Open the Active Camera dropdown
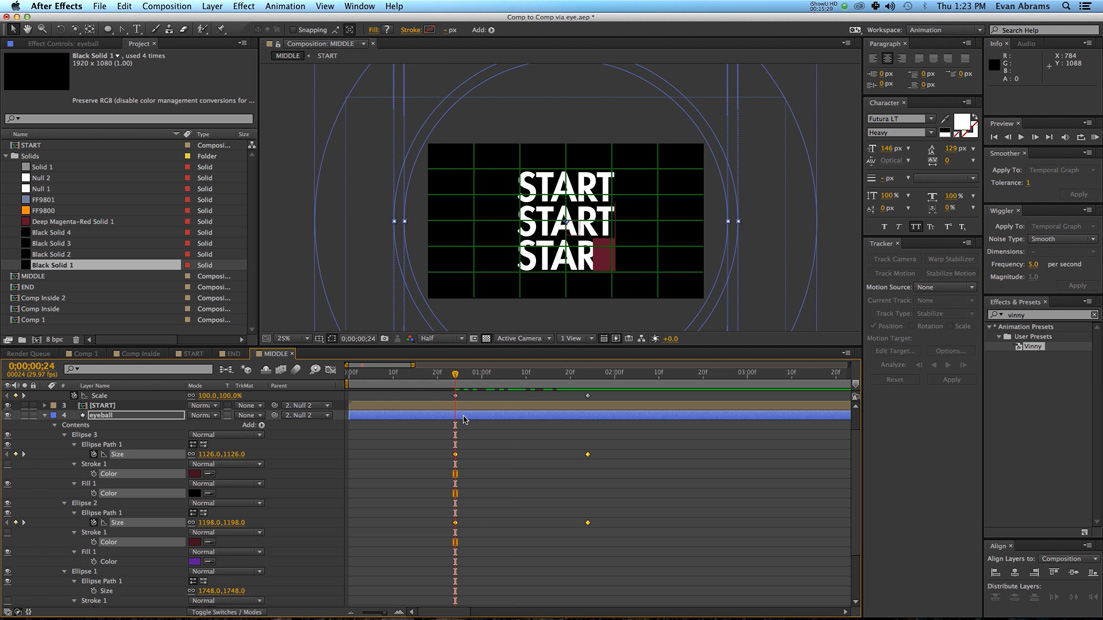This screenshot has height=620, width=1103. click(524, 339)
